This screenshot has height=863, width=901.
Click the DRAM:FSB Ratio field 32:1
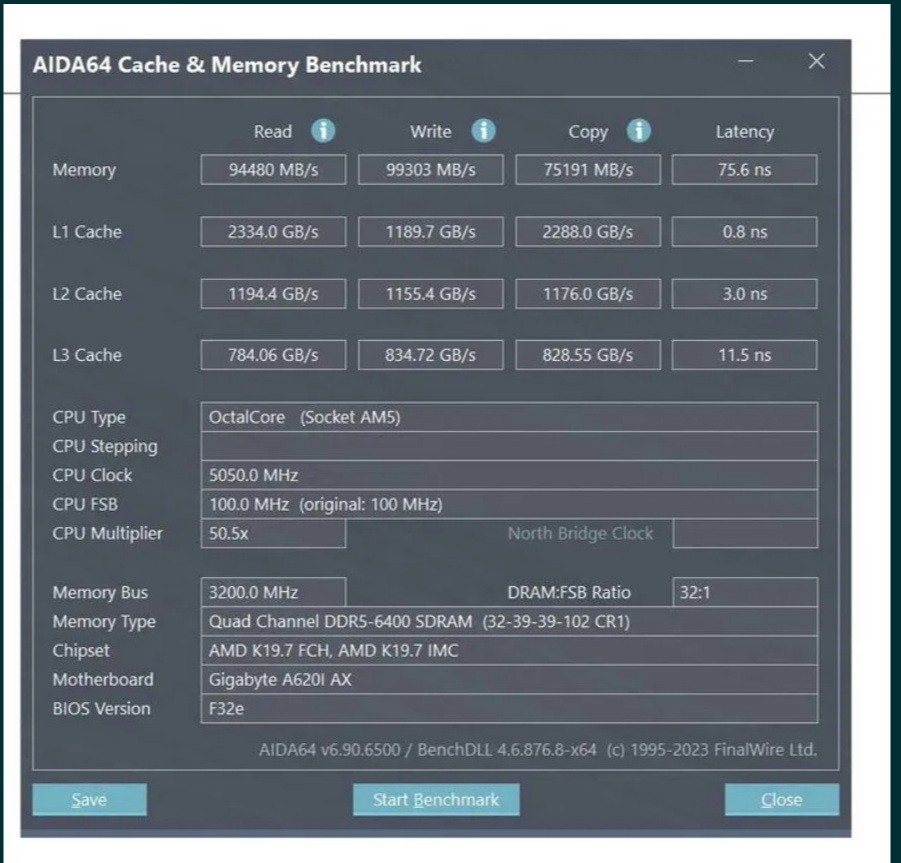(x=745, y=592)
